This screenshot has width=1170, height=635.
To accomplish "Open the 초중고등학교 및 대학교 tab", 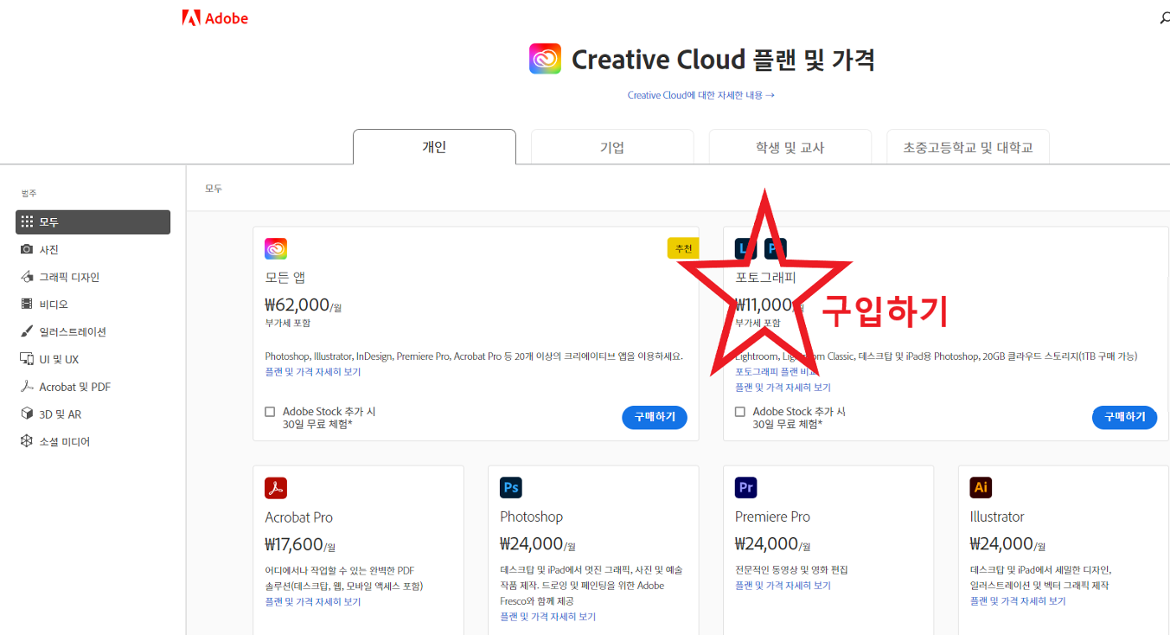I will [x=967, y=148].
